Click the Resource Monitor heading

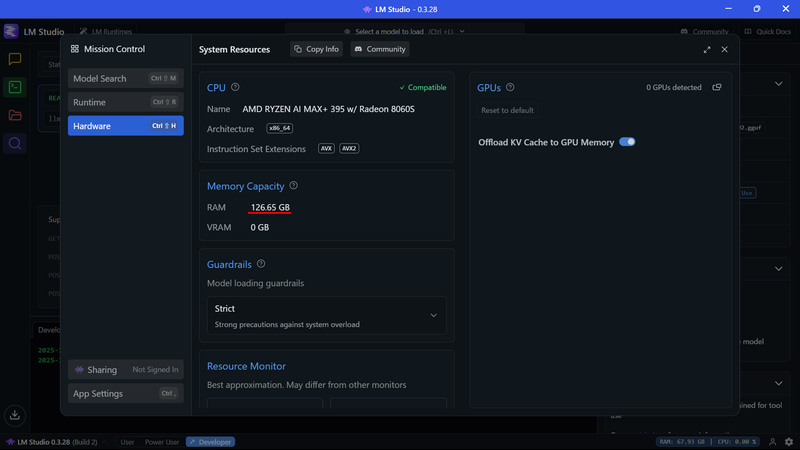coord(246,366)
